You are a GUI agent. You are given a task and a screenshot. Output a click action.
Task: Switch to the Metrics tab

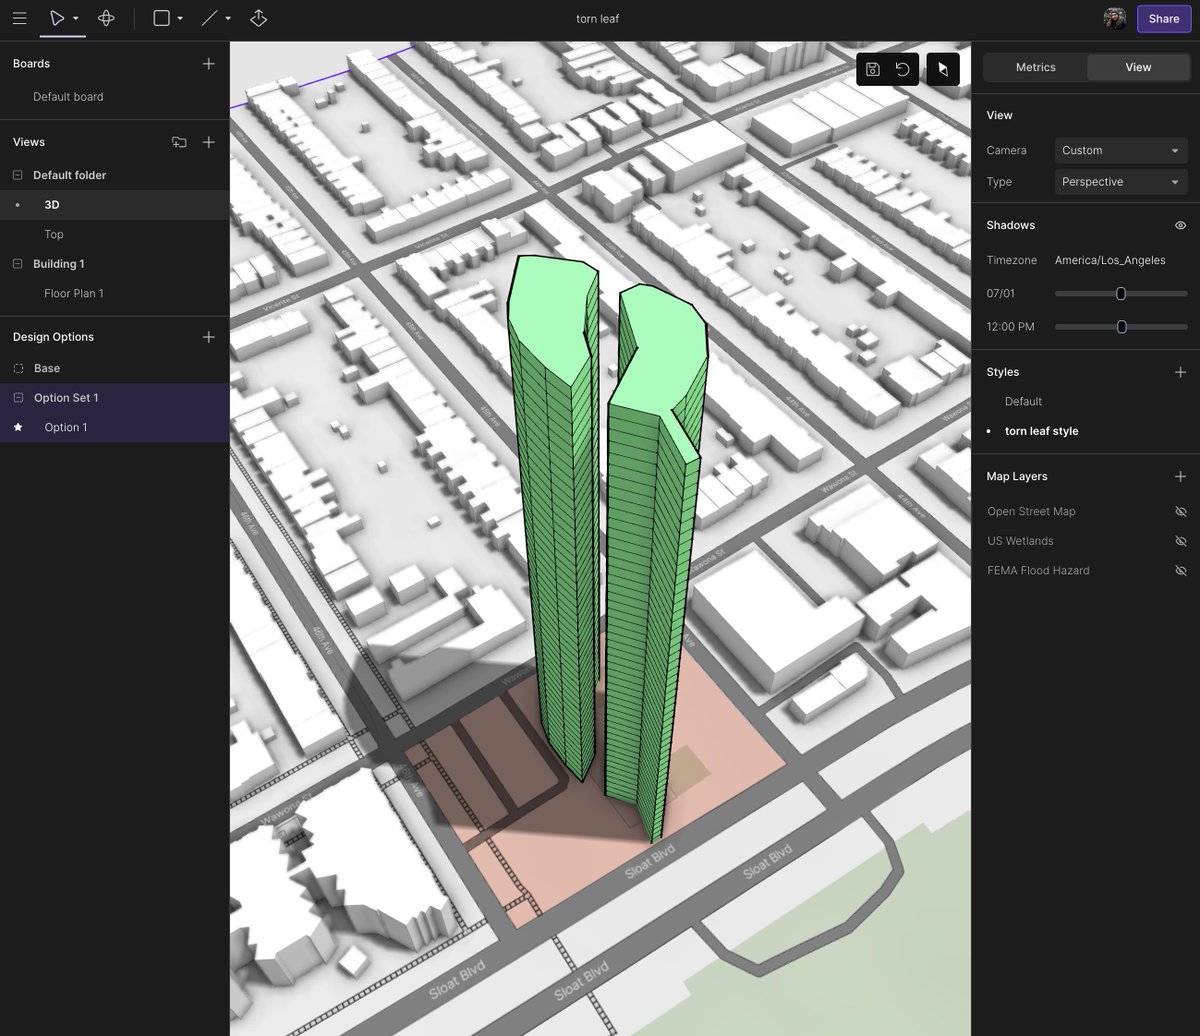1035,67
